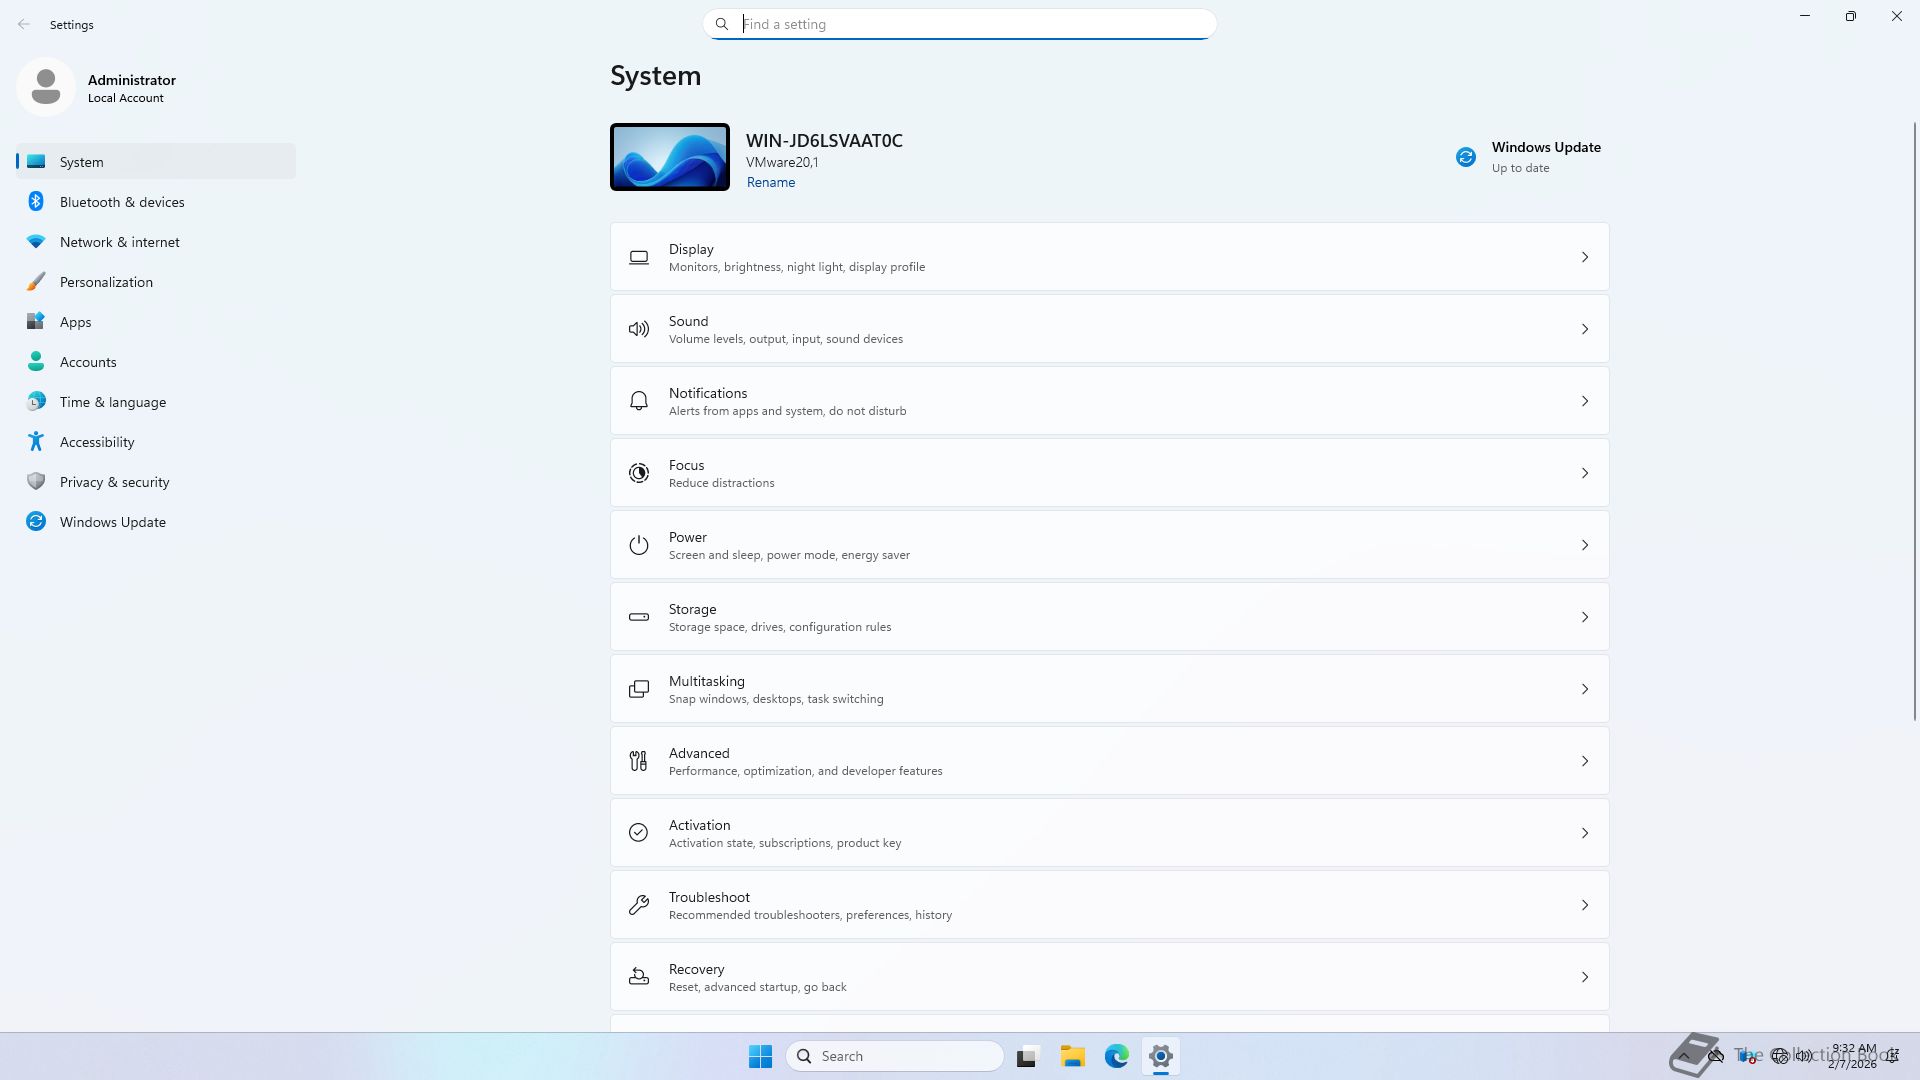Click the Personalization paintbrush icon
The image size is (1920, 1080).
coord(36,282)
